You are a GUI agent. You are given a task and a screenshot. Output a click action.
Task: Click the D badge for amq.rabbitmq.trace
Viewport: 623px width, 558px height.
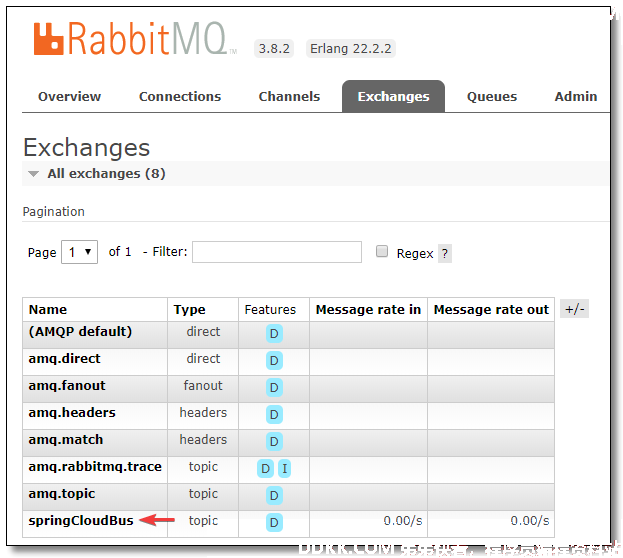(x=265, y=469)
